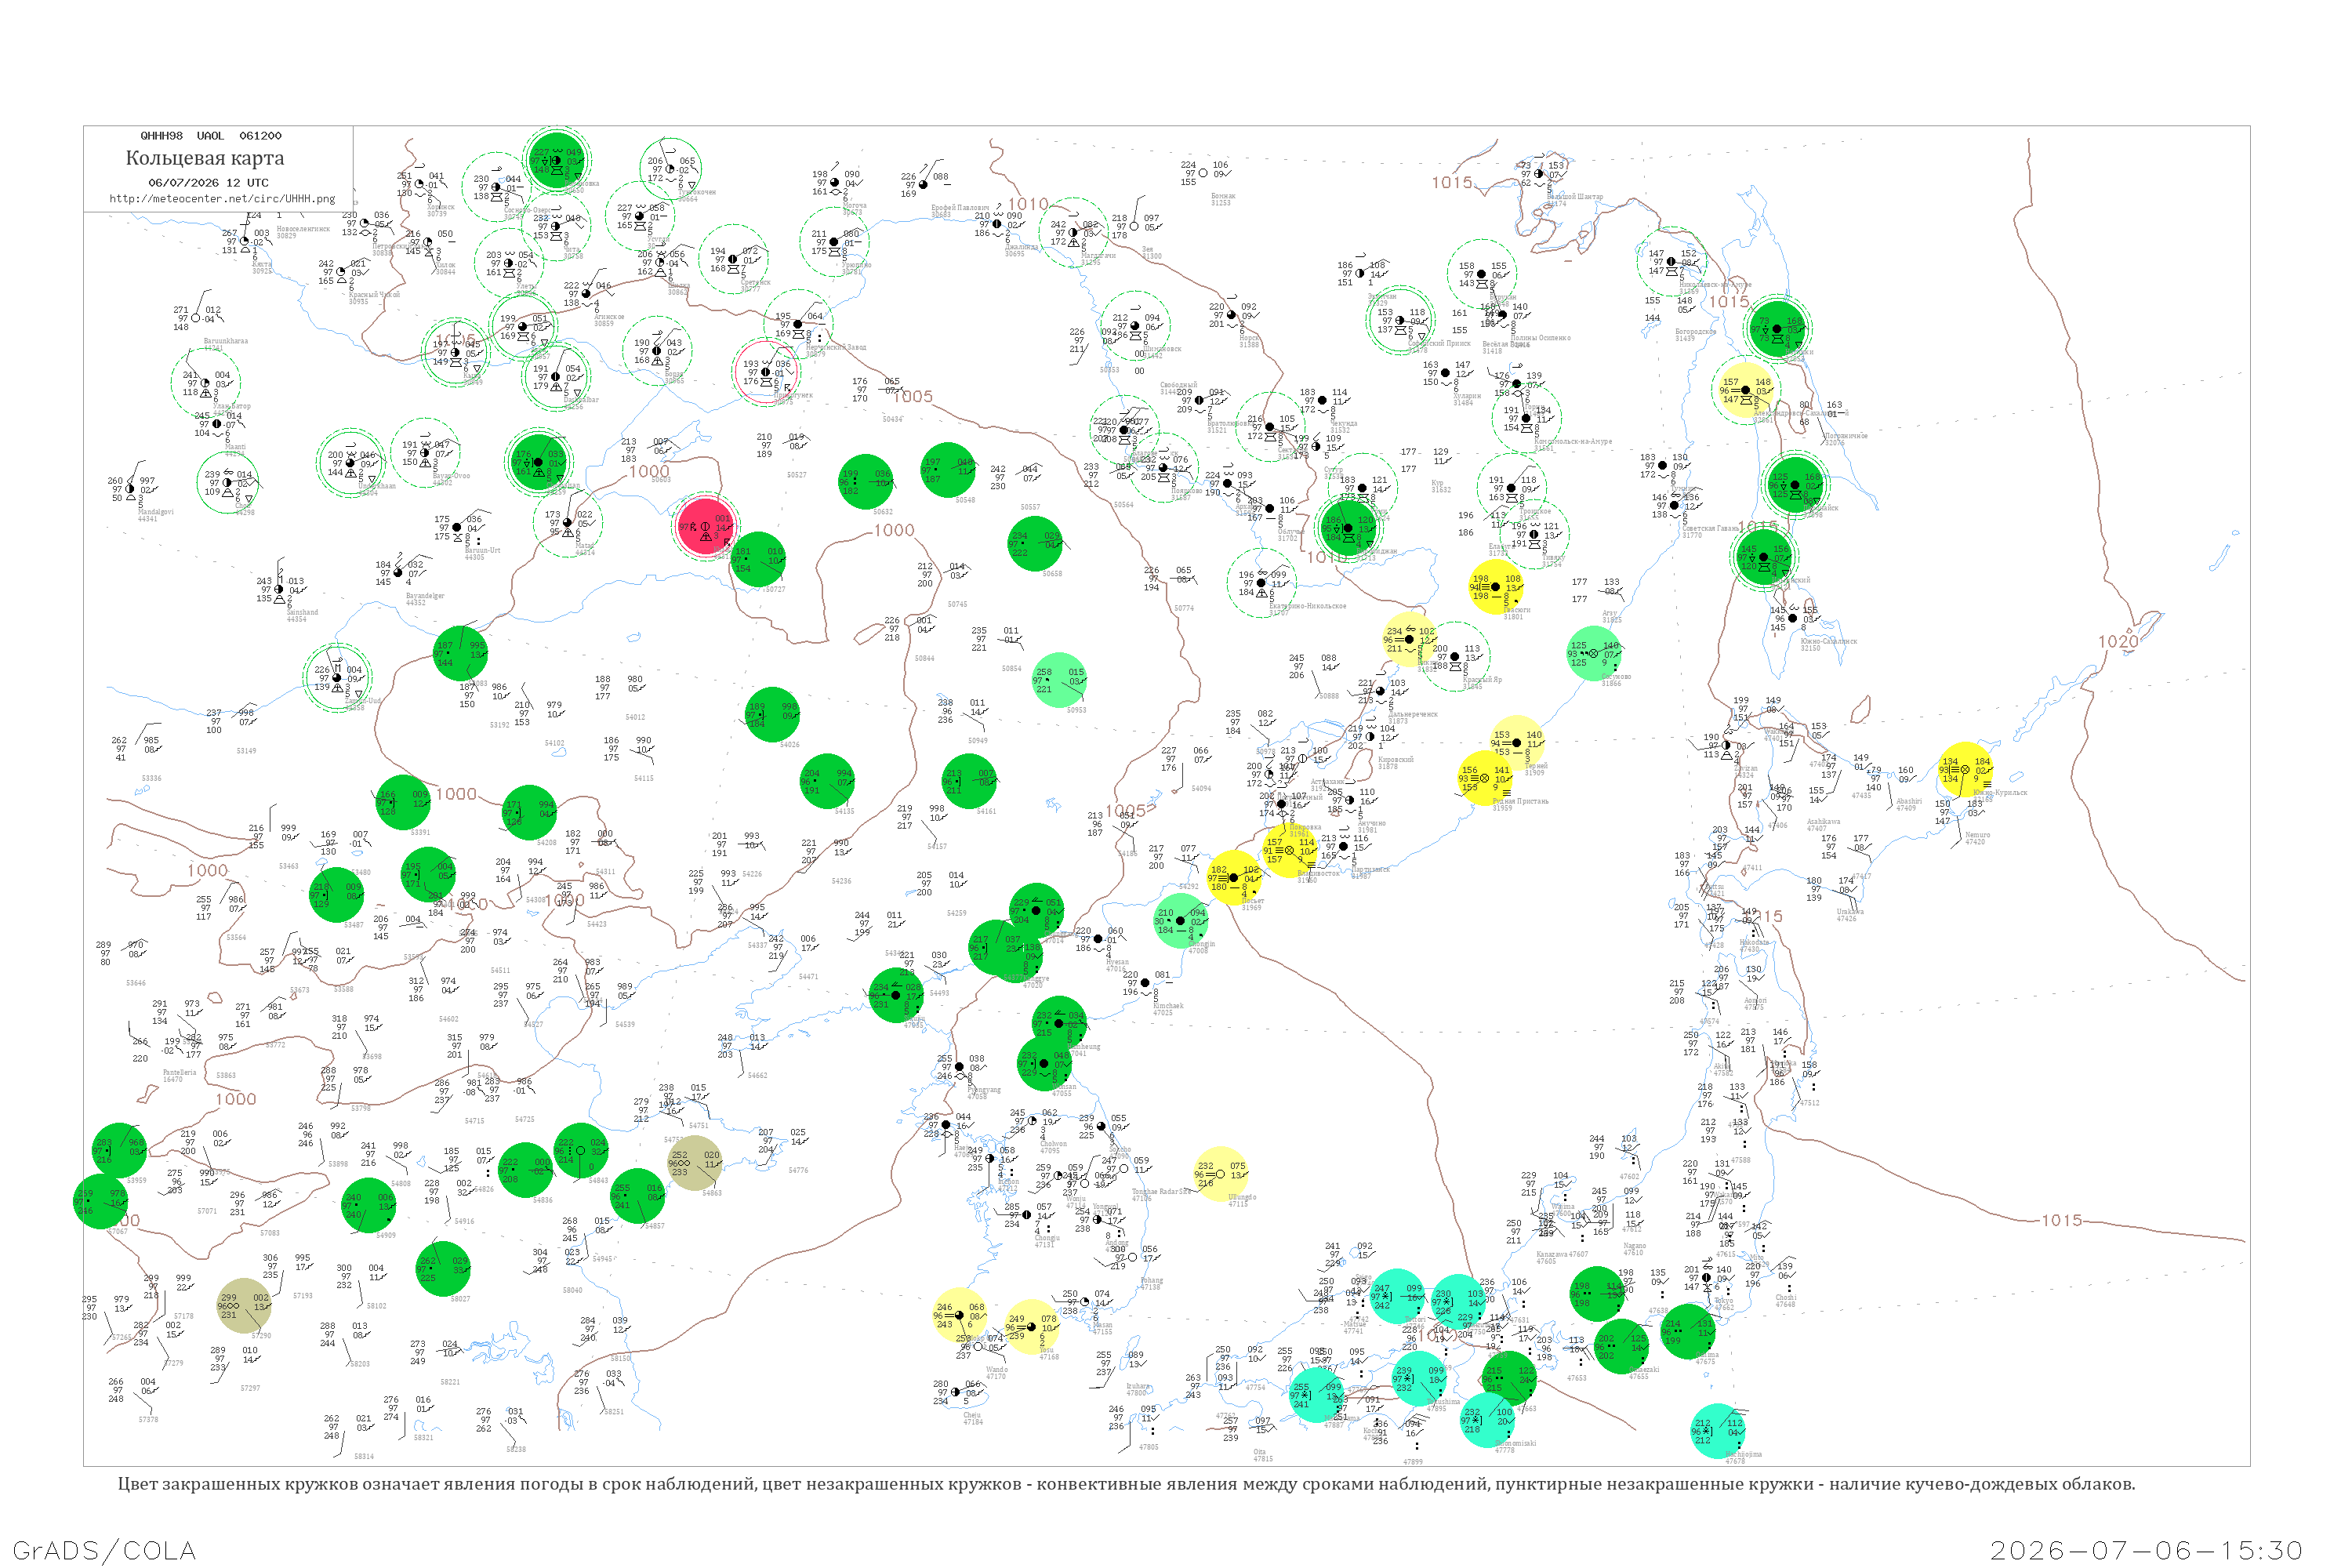
Task: Click the "Хуларин" station label
Action: (1467, 396)
